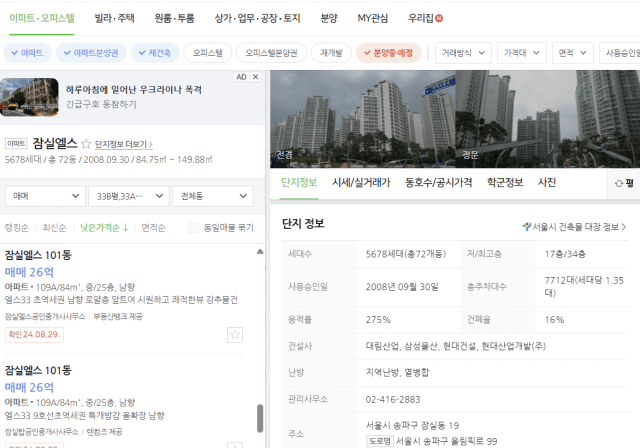Viewport: 640px width, 448px height.
Task: Toggle the 분양중·예정 filter chip
Action: (389, 53)
